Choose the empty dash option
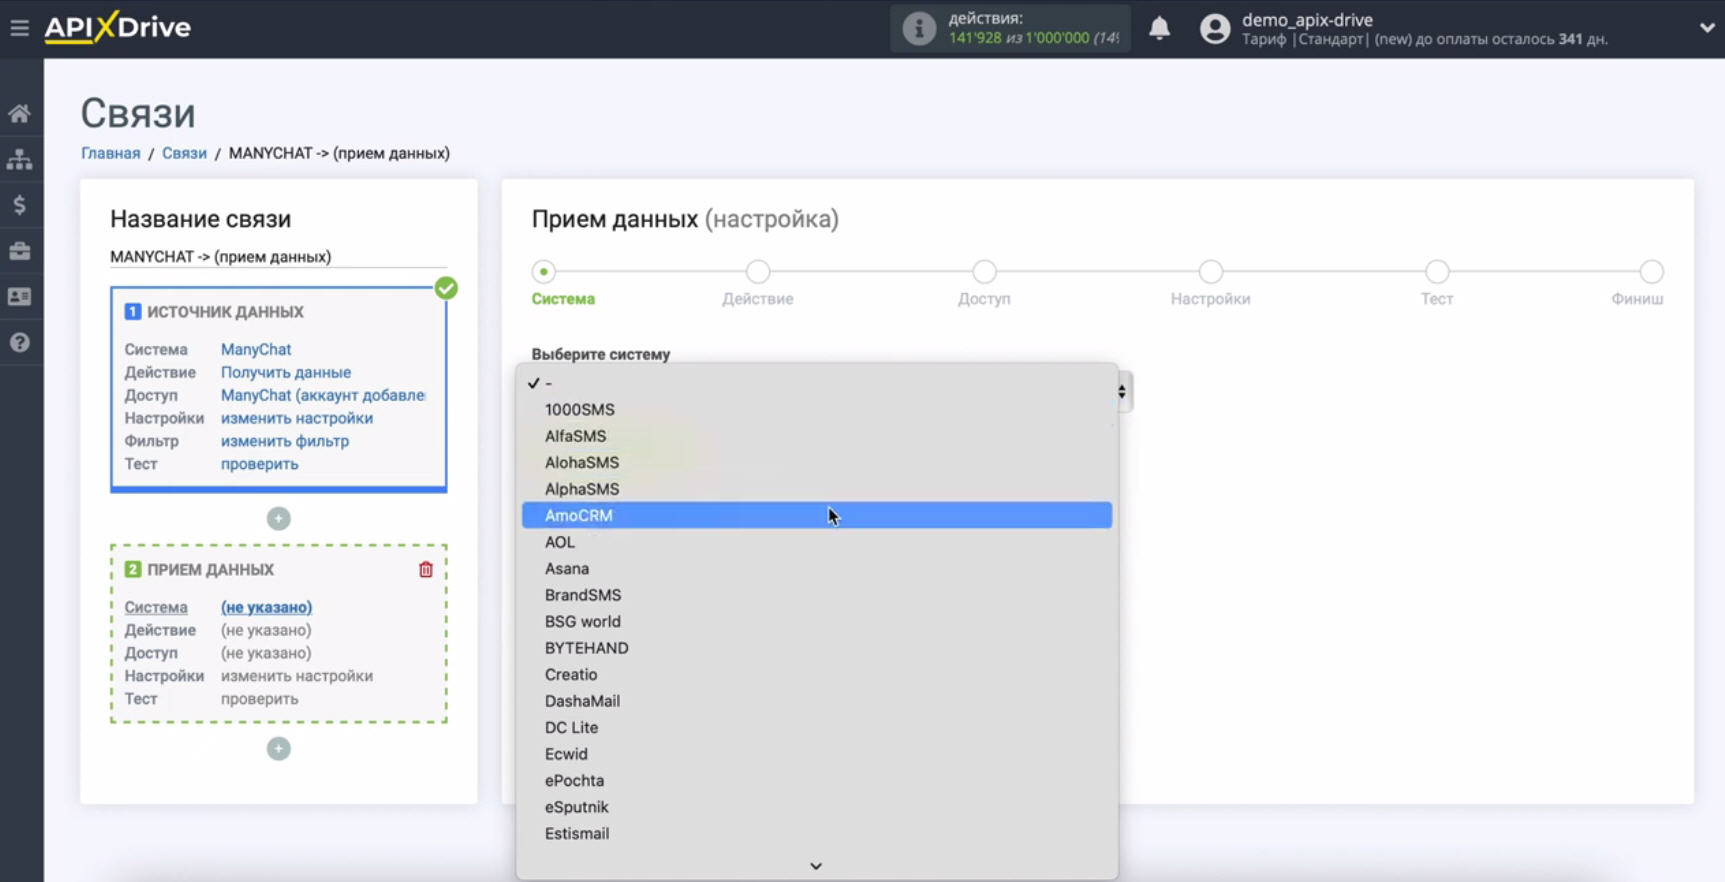The image size is (1725, 882). pyautogui.click(x=817, y=383)
